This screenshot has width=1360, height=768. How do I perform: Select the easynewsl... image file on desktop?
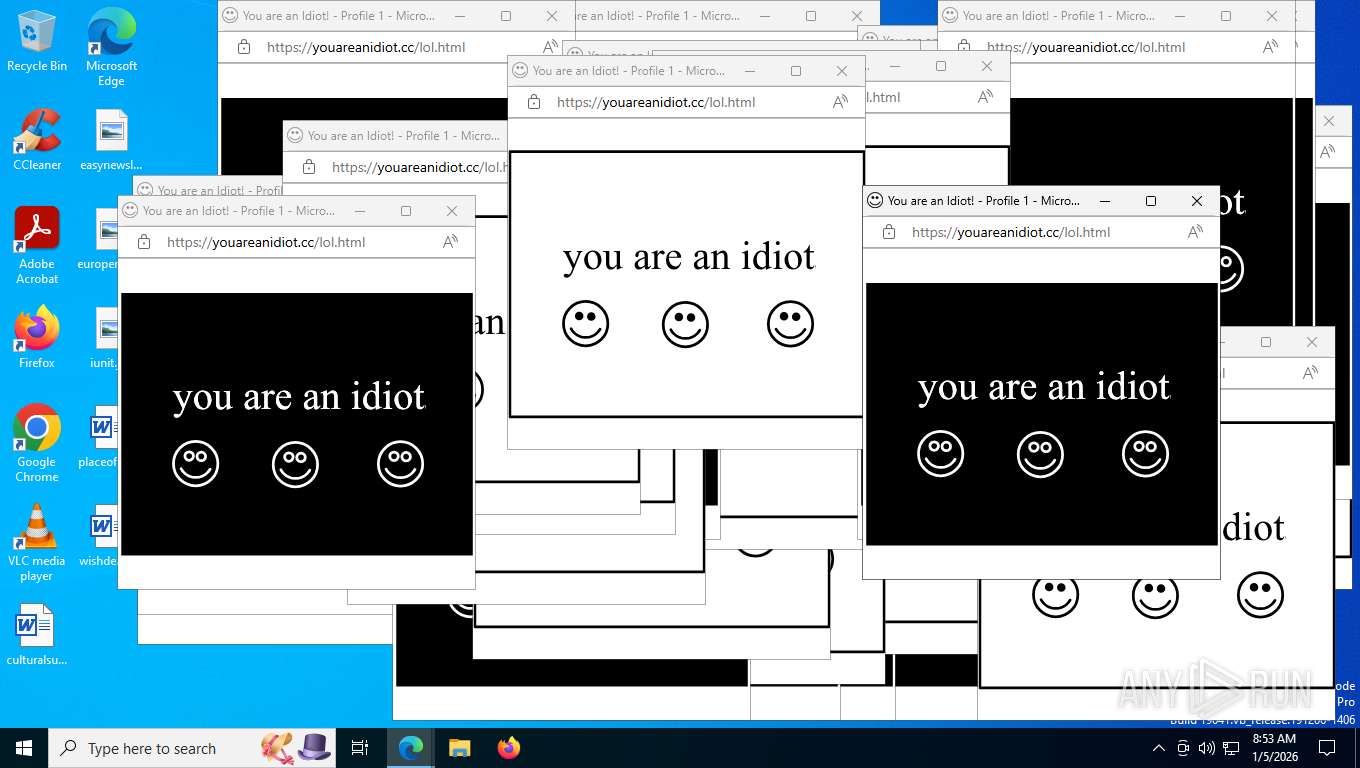point(111,139)
